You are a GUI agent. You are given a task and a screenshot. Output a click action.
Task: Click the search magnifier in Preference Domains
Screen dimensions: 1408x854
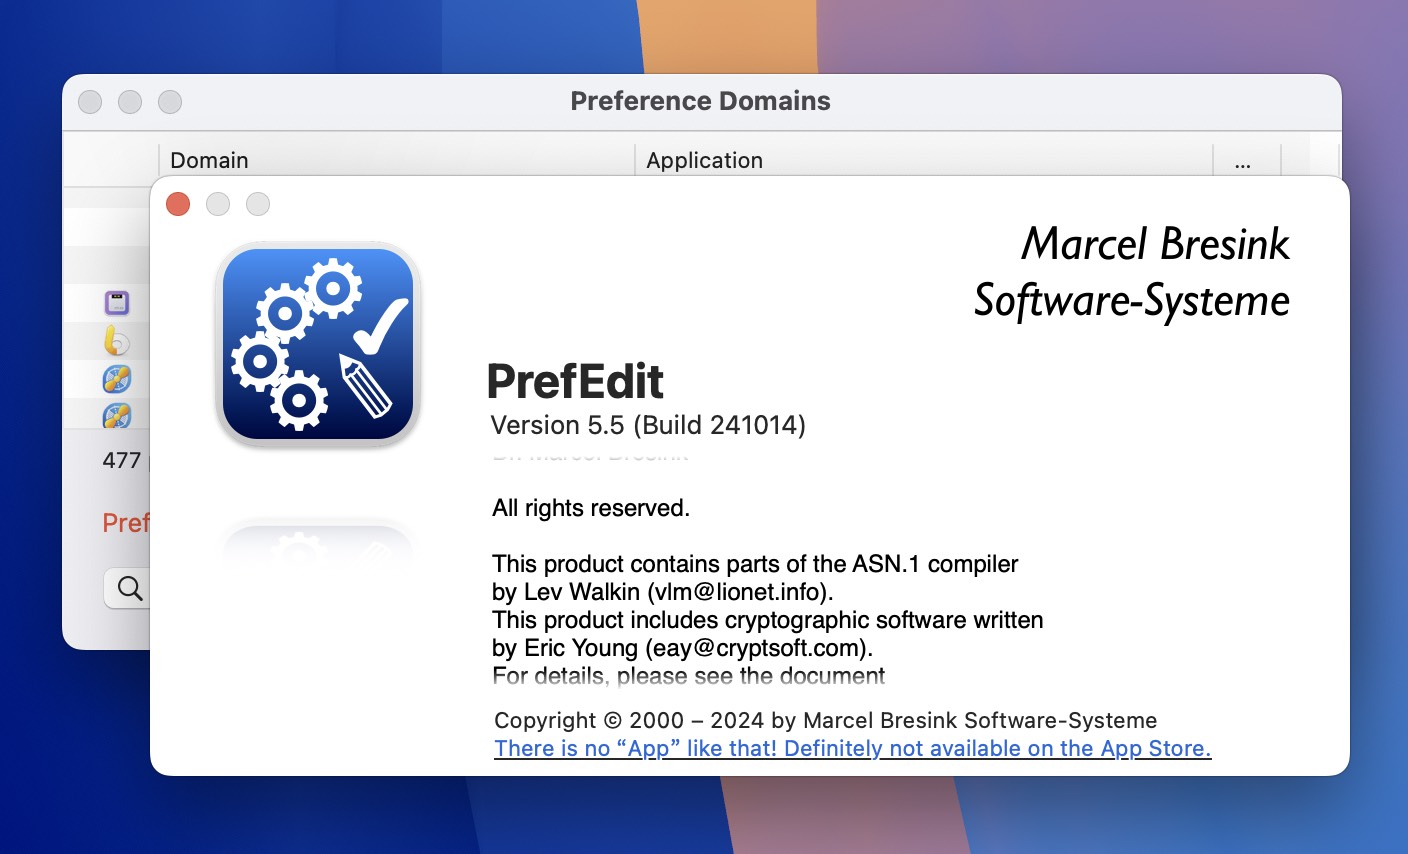pyautogui.click(x=130, y=588)
